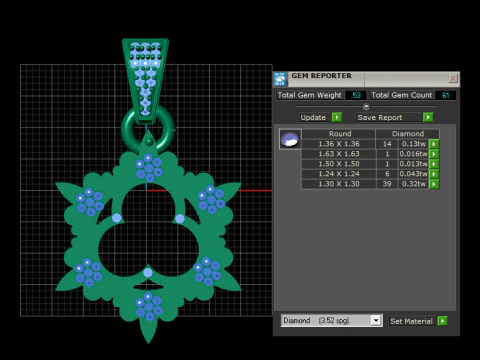
Task: Click the Gem Reporter title bar
Action: (x=367, y=79)
